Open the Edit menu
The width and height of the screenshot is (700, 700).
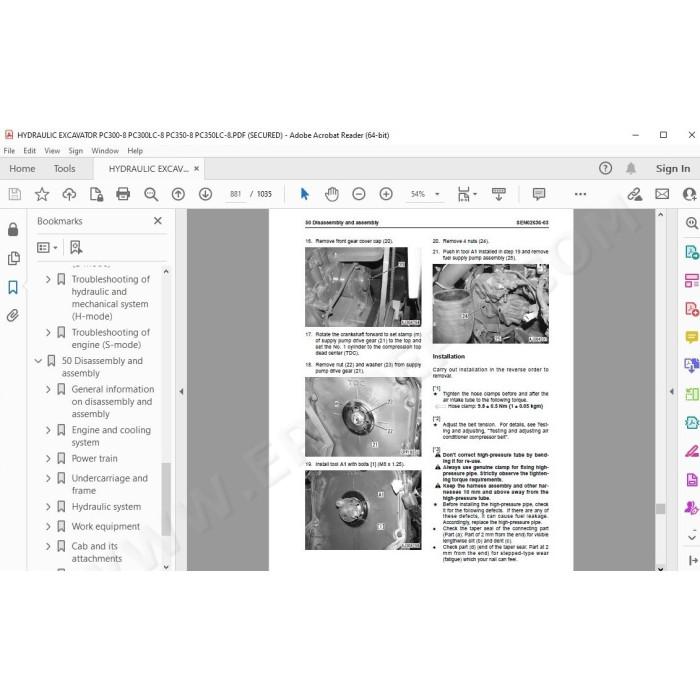tap(29, 151)
